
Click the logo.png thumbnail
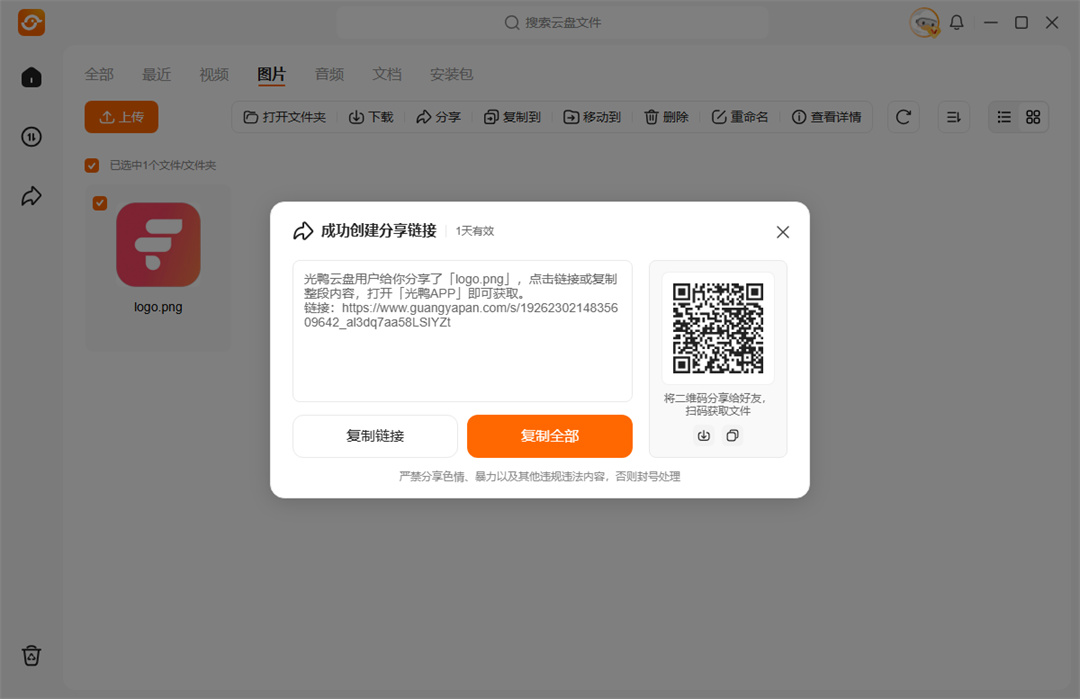(x=158, y=244)
